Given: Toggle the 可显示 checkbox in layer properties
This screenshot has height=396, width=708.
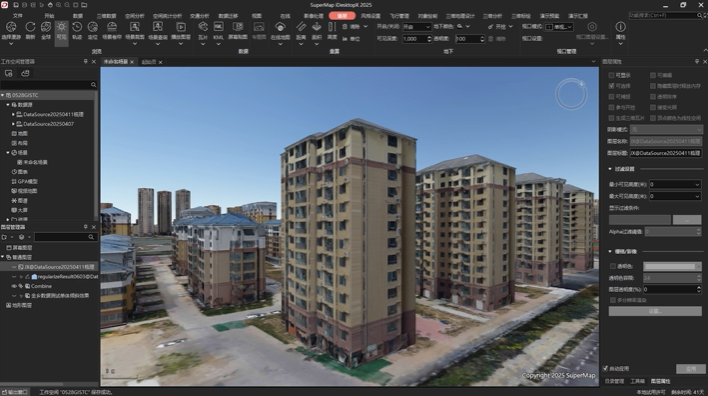Looking at the screenshot, I should tap(611, 75).
